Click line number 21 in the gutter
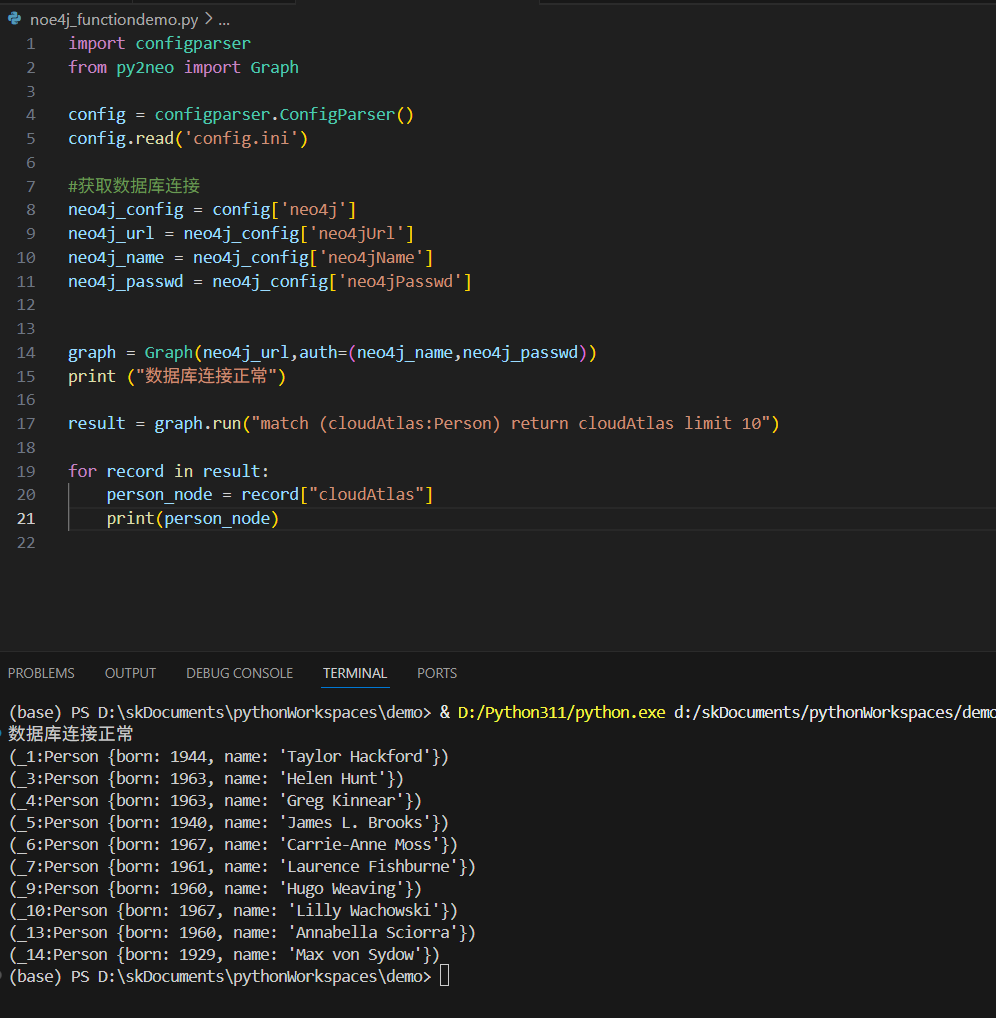Viewport: 996px width, 1018px height. pos(26,519)
